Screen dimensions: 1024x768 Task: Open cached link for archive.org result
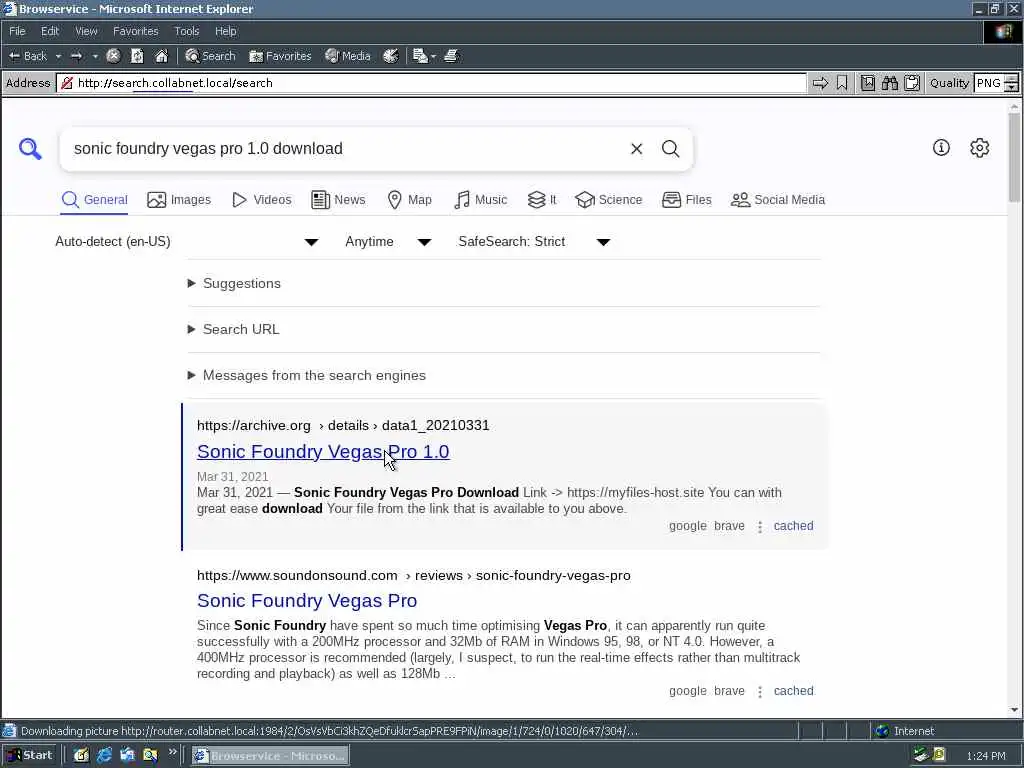tap(793, 526)
